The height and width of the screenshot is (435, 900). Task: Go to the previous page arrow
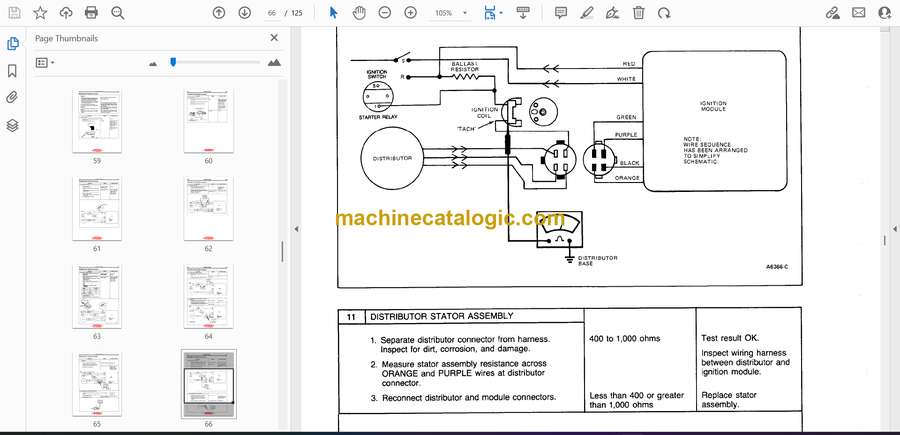coord(219,13)
